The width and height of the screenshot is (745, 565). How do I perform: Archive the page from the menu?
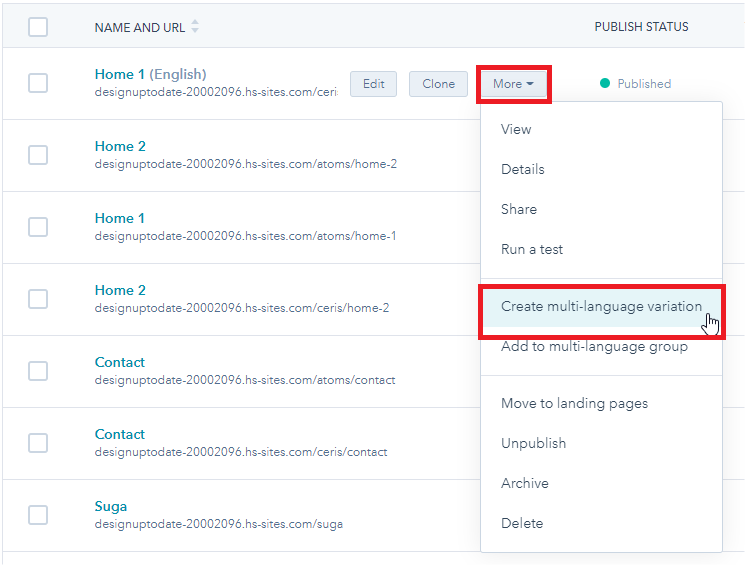click(x=525, y=483)
